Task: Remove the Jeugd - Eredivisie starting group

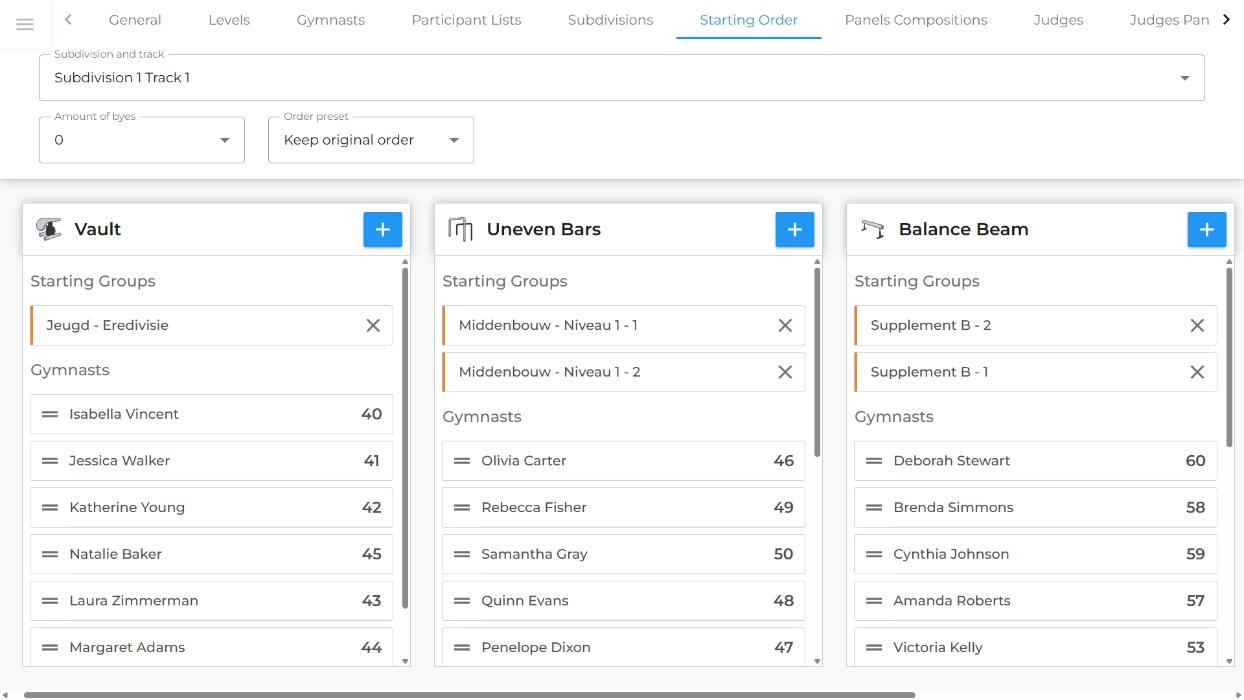Action: (373, 325)
